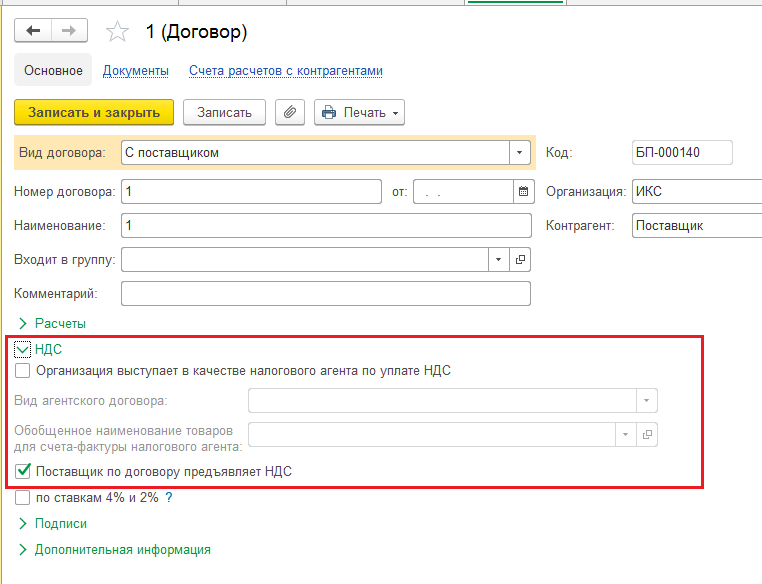Switch to the Документы tab
The width and height of the screenshot is (762, 584).
(x=136, y=70)
